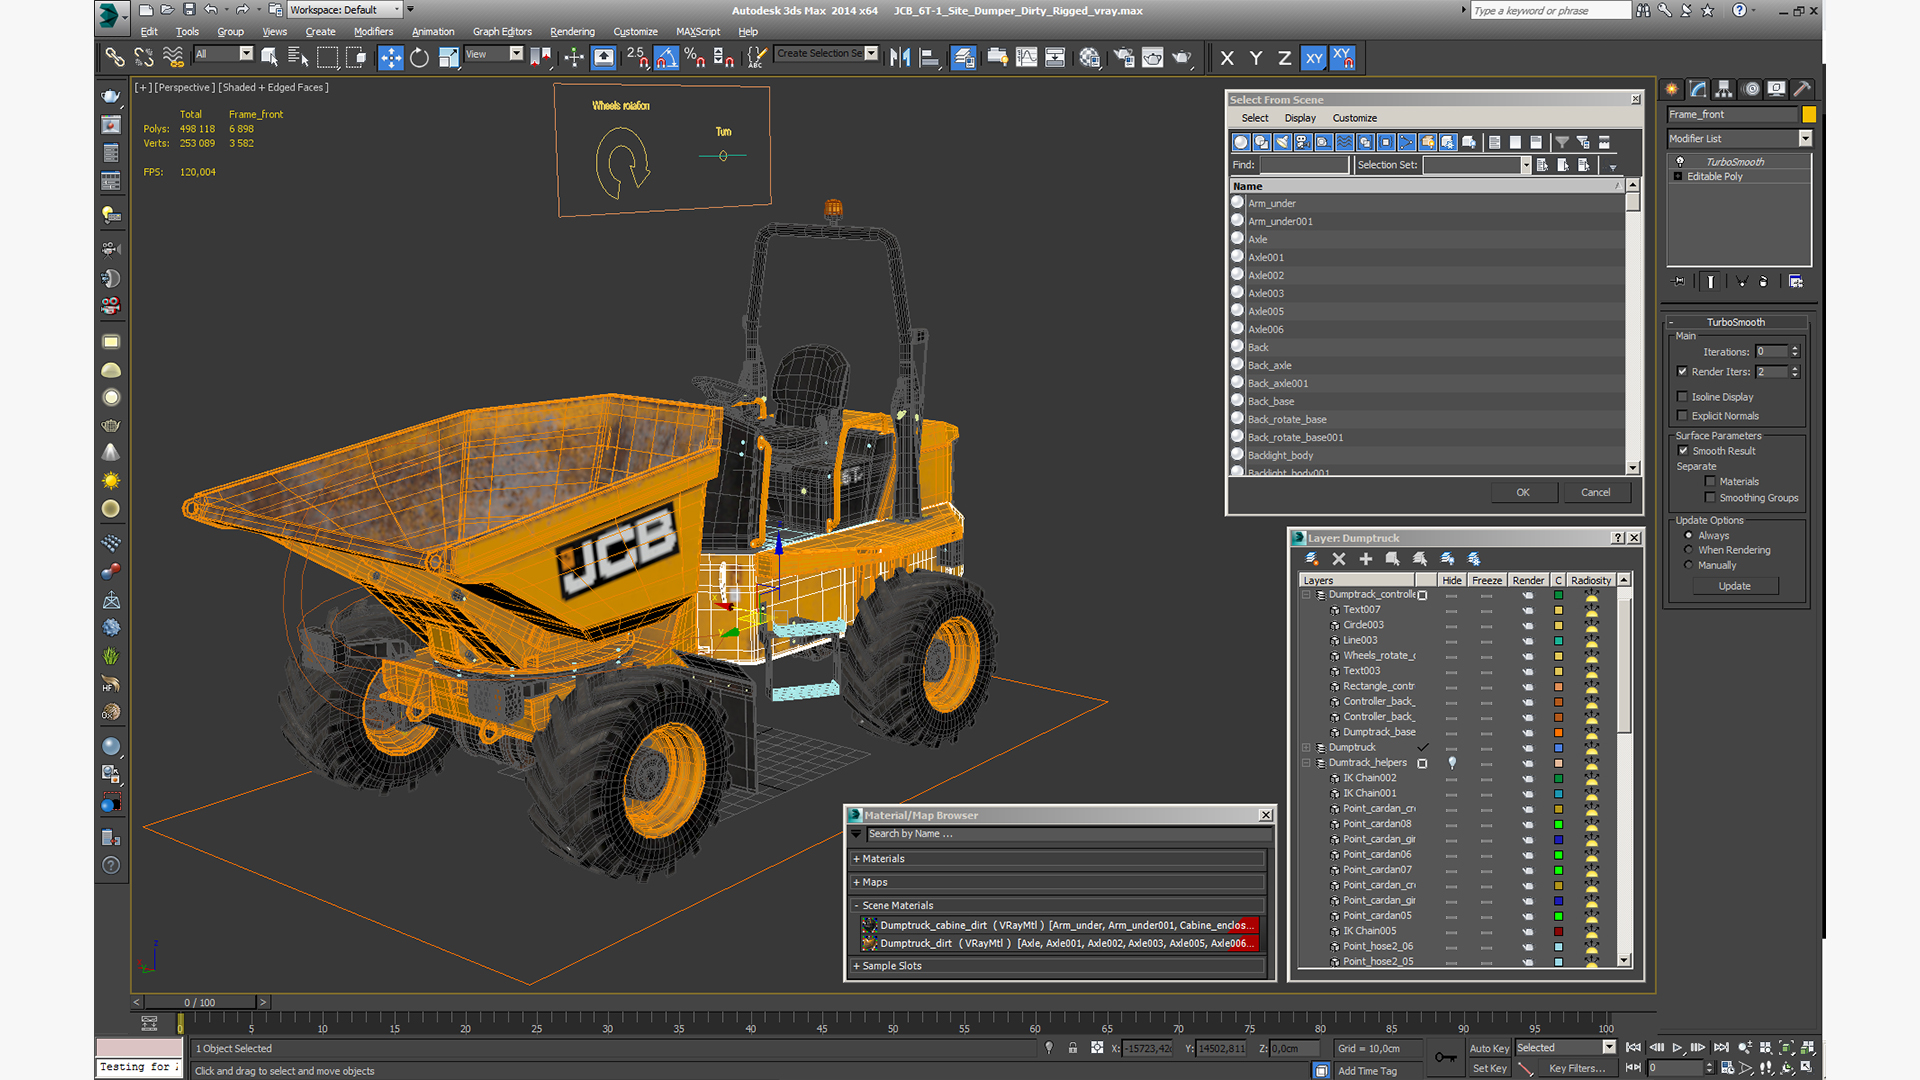
Task: Collapse the Dumptrack_helpers layer tree
Action: (1306, 762)
